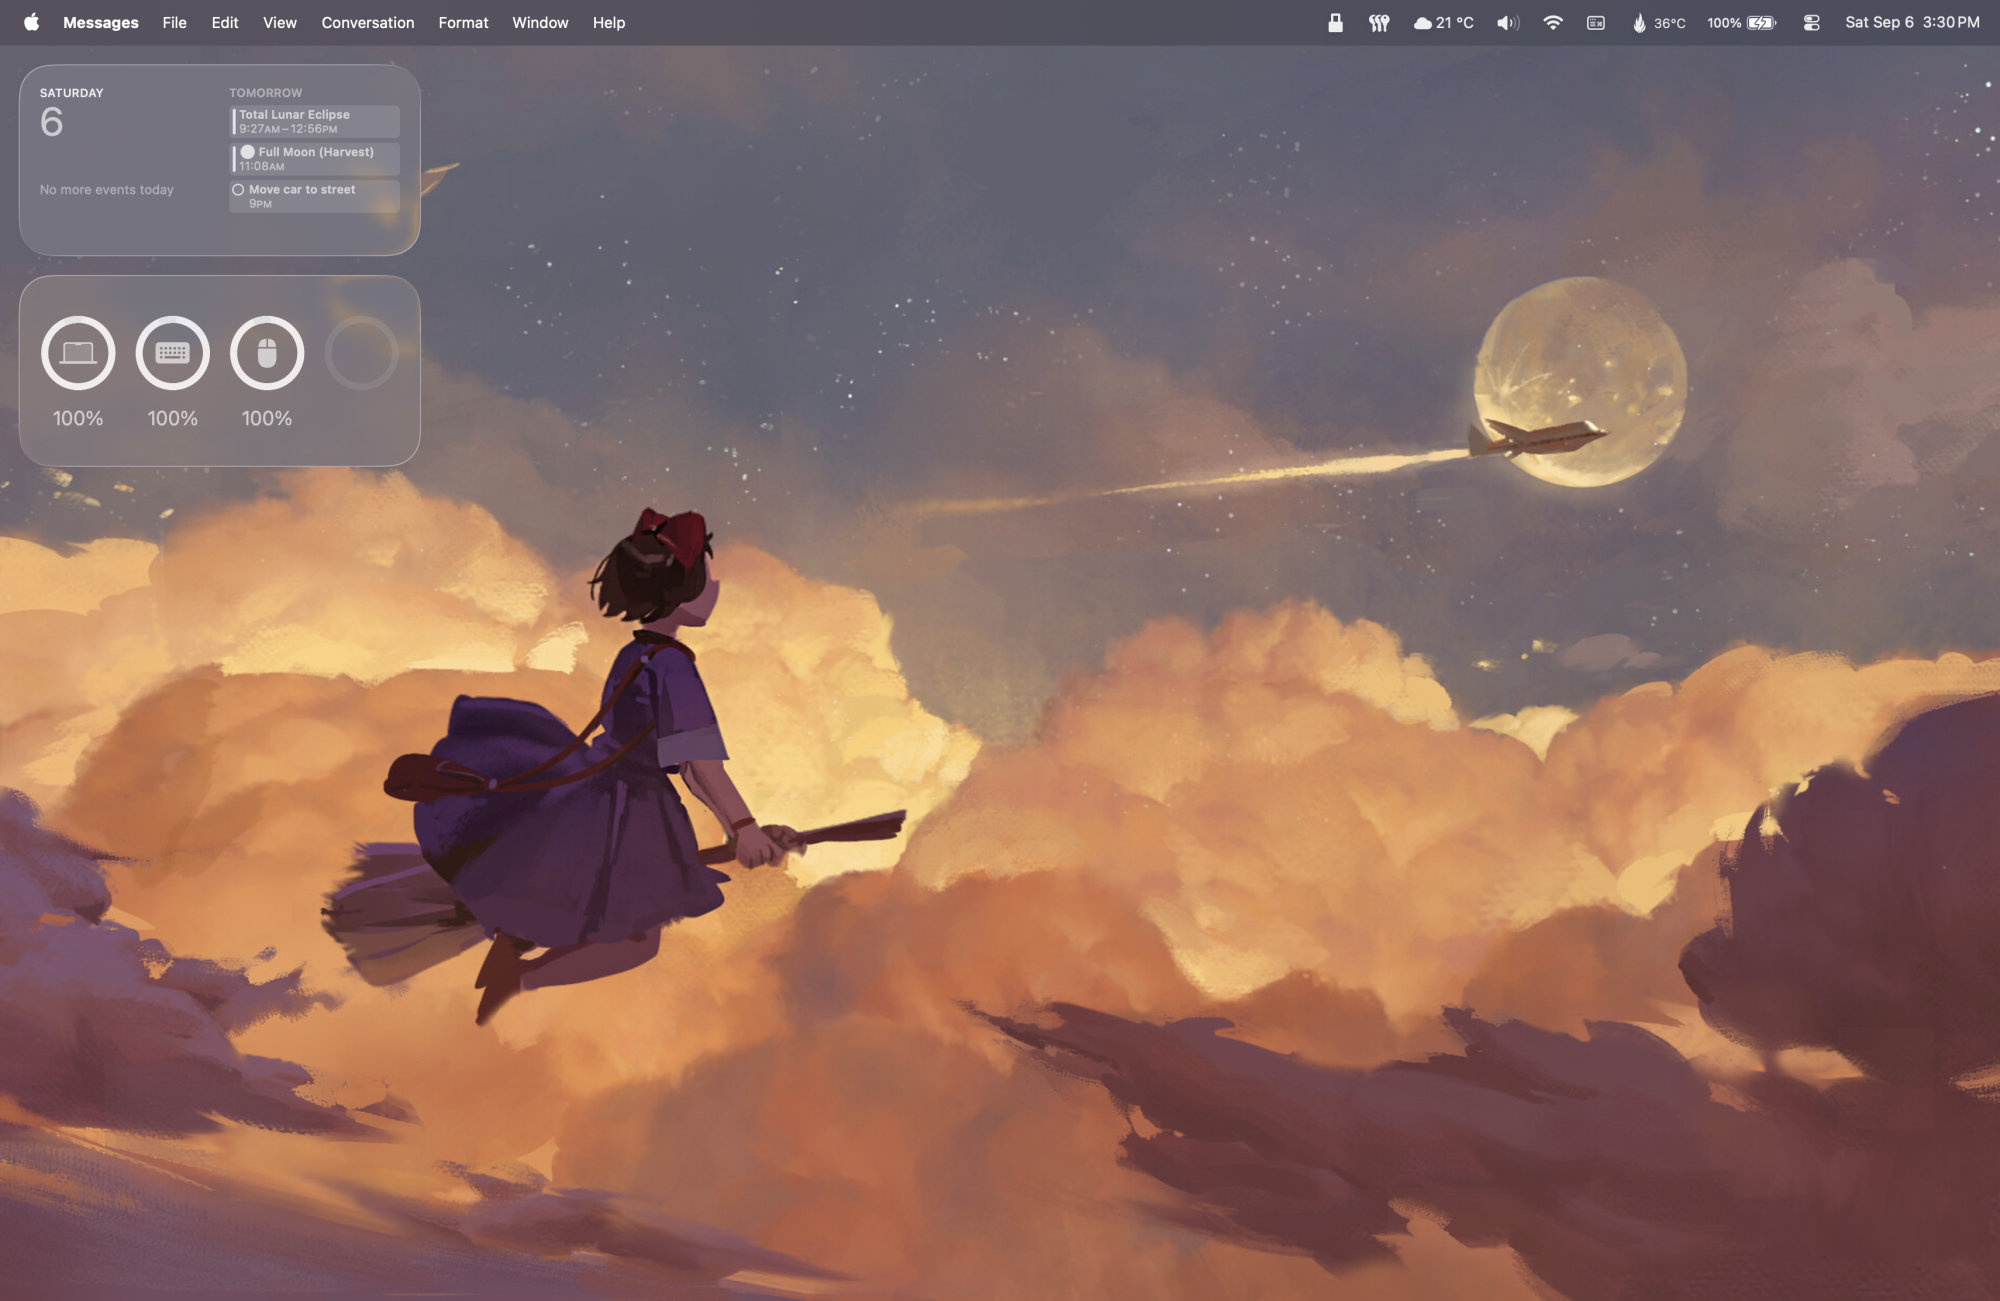Open the keys password manager icon
Screen dimensions: 2000x1301
pyautogui.click(x=1379, y=22)
